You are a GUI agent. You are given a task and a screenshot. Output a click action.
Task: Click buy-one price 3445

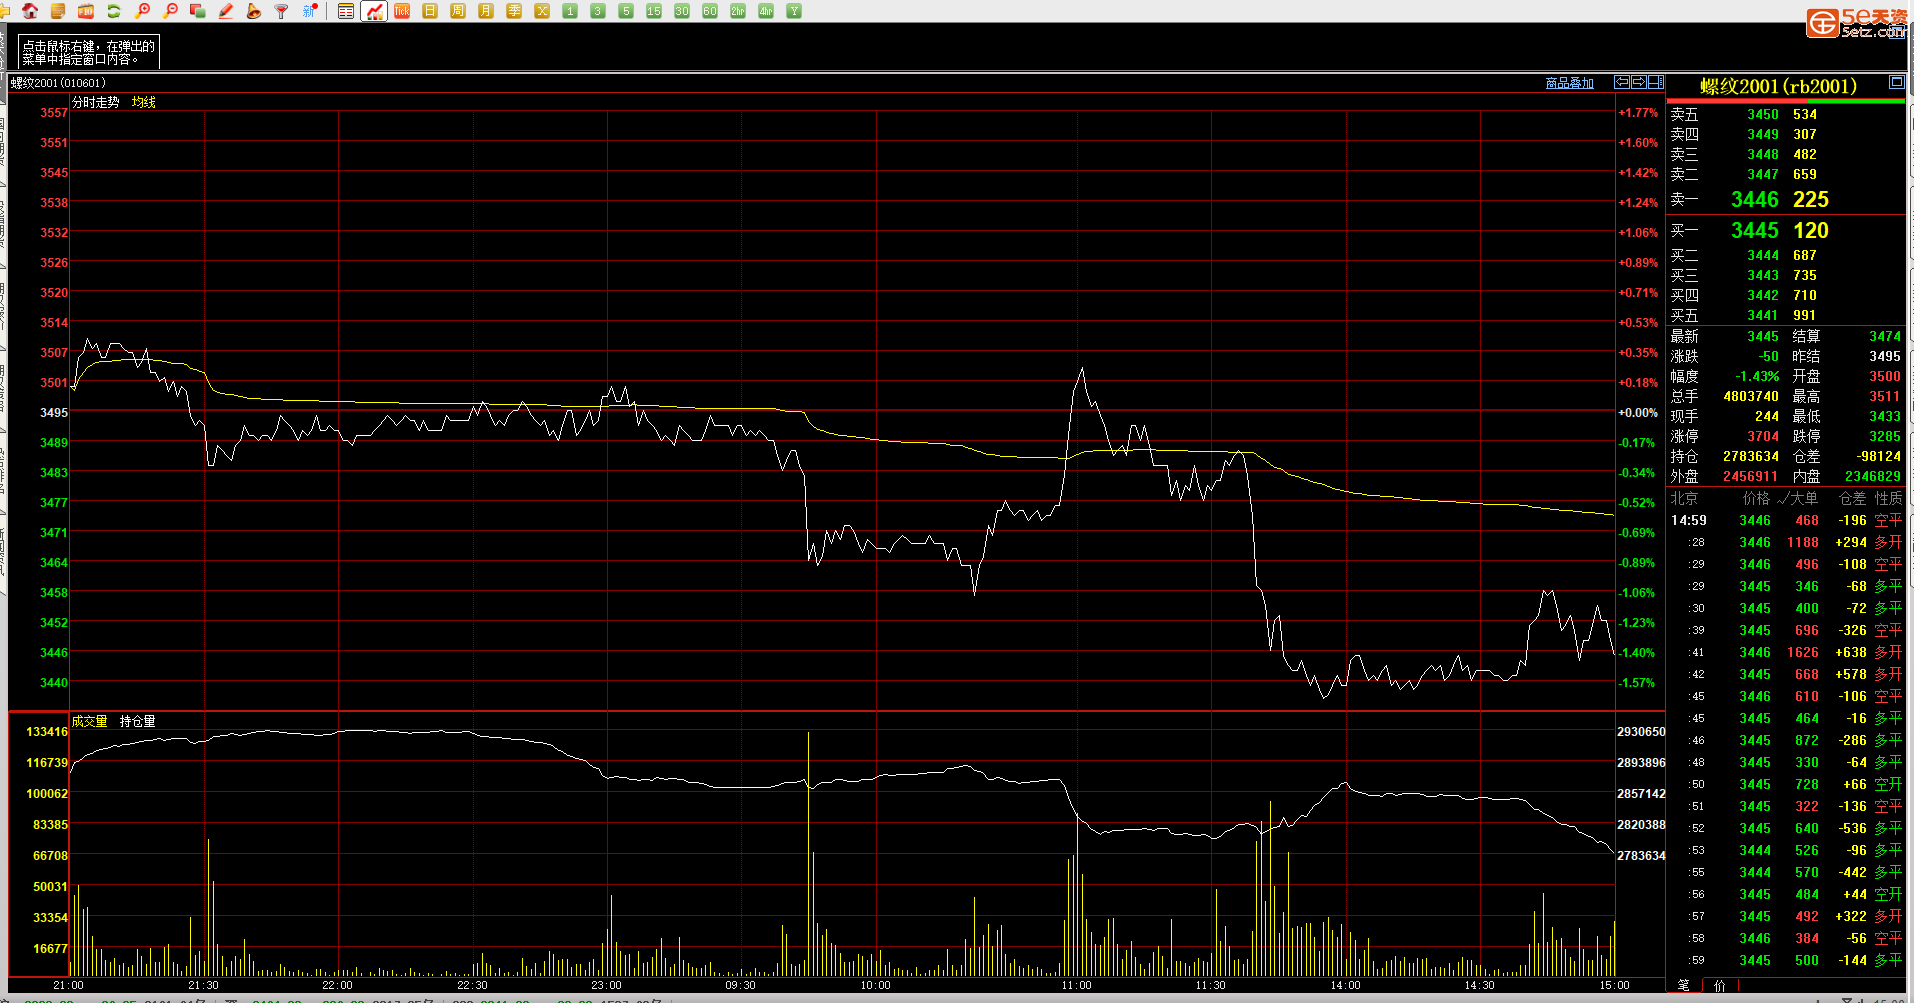click(1755, 231)
